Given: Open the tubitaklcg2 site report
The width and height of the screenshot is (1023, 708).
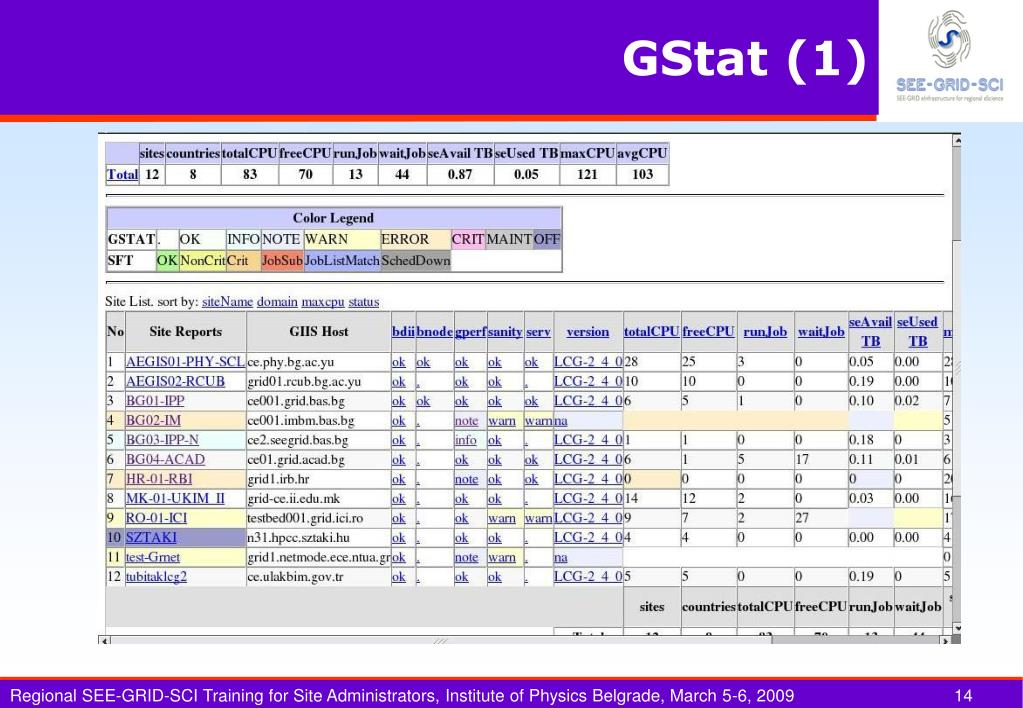Looking at the screenshot, I should 157,577.
